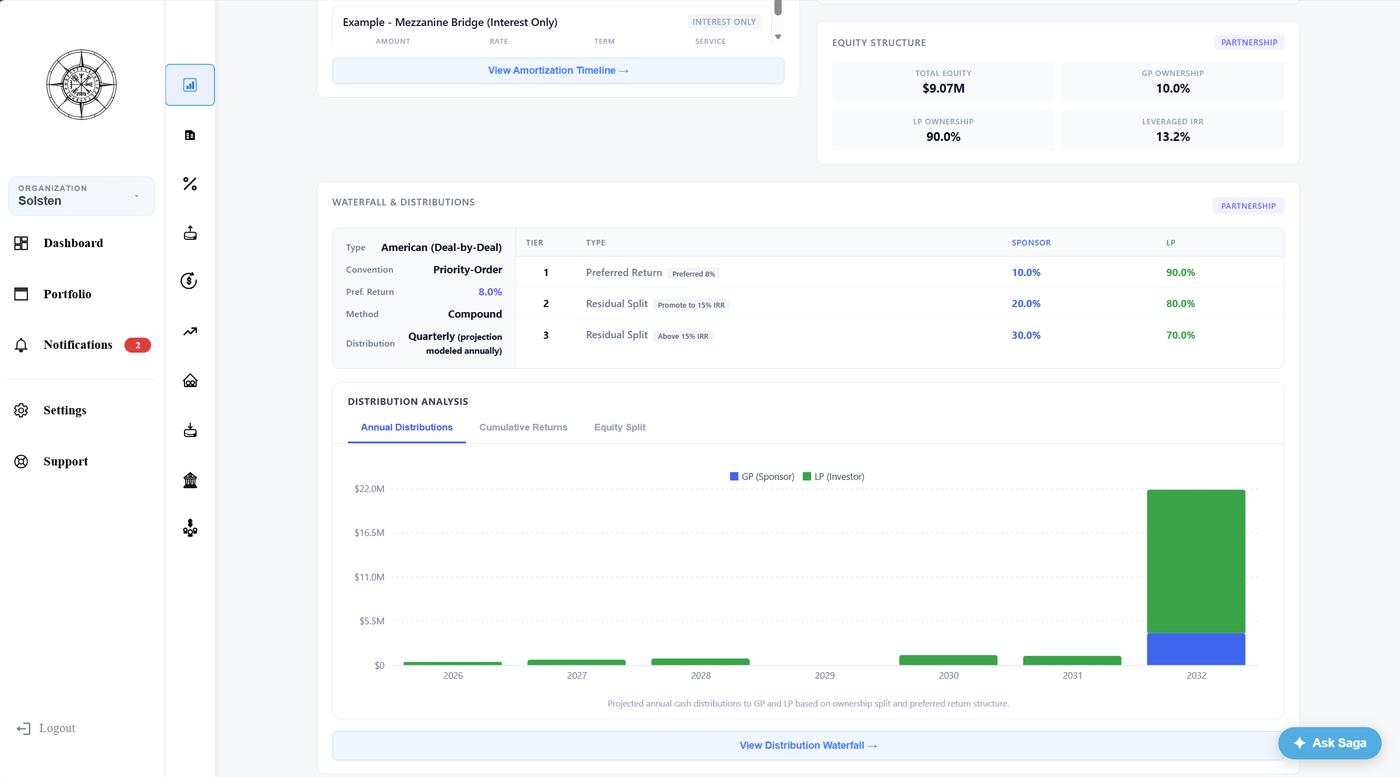This screenshot has width=1400, height=777.
Task: Click the GP Ownership 10.0% value
Action: (1172, 89)
